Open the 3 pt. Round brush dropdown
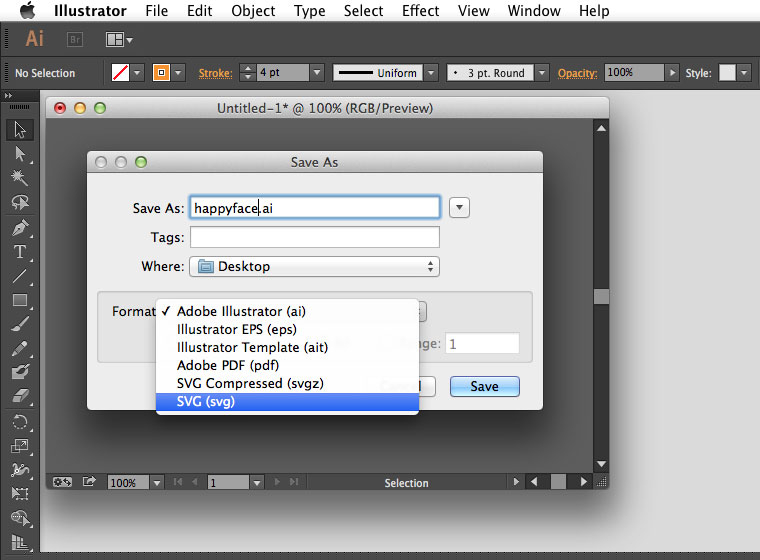 [542, 73]
